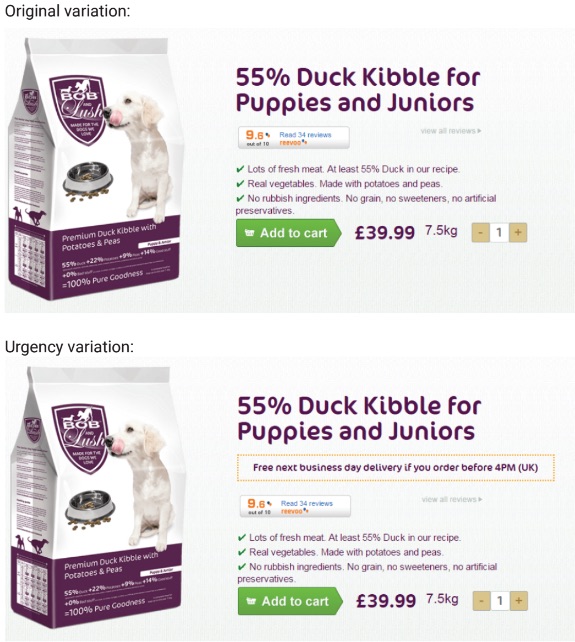Click the 9.6 rating score in urgency variation

257,503
